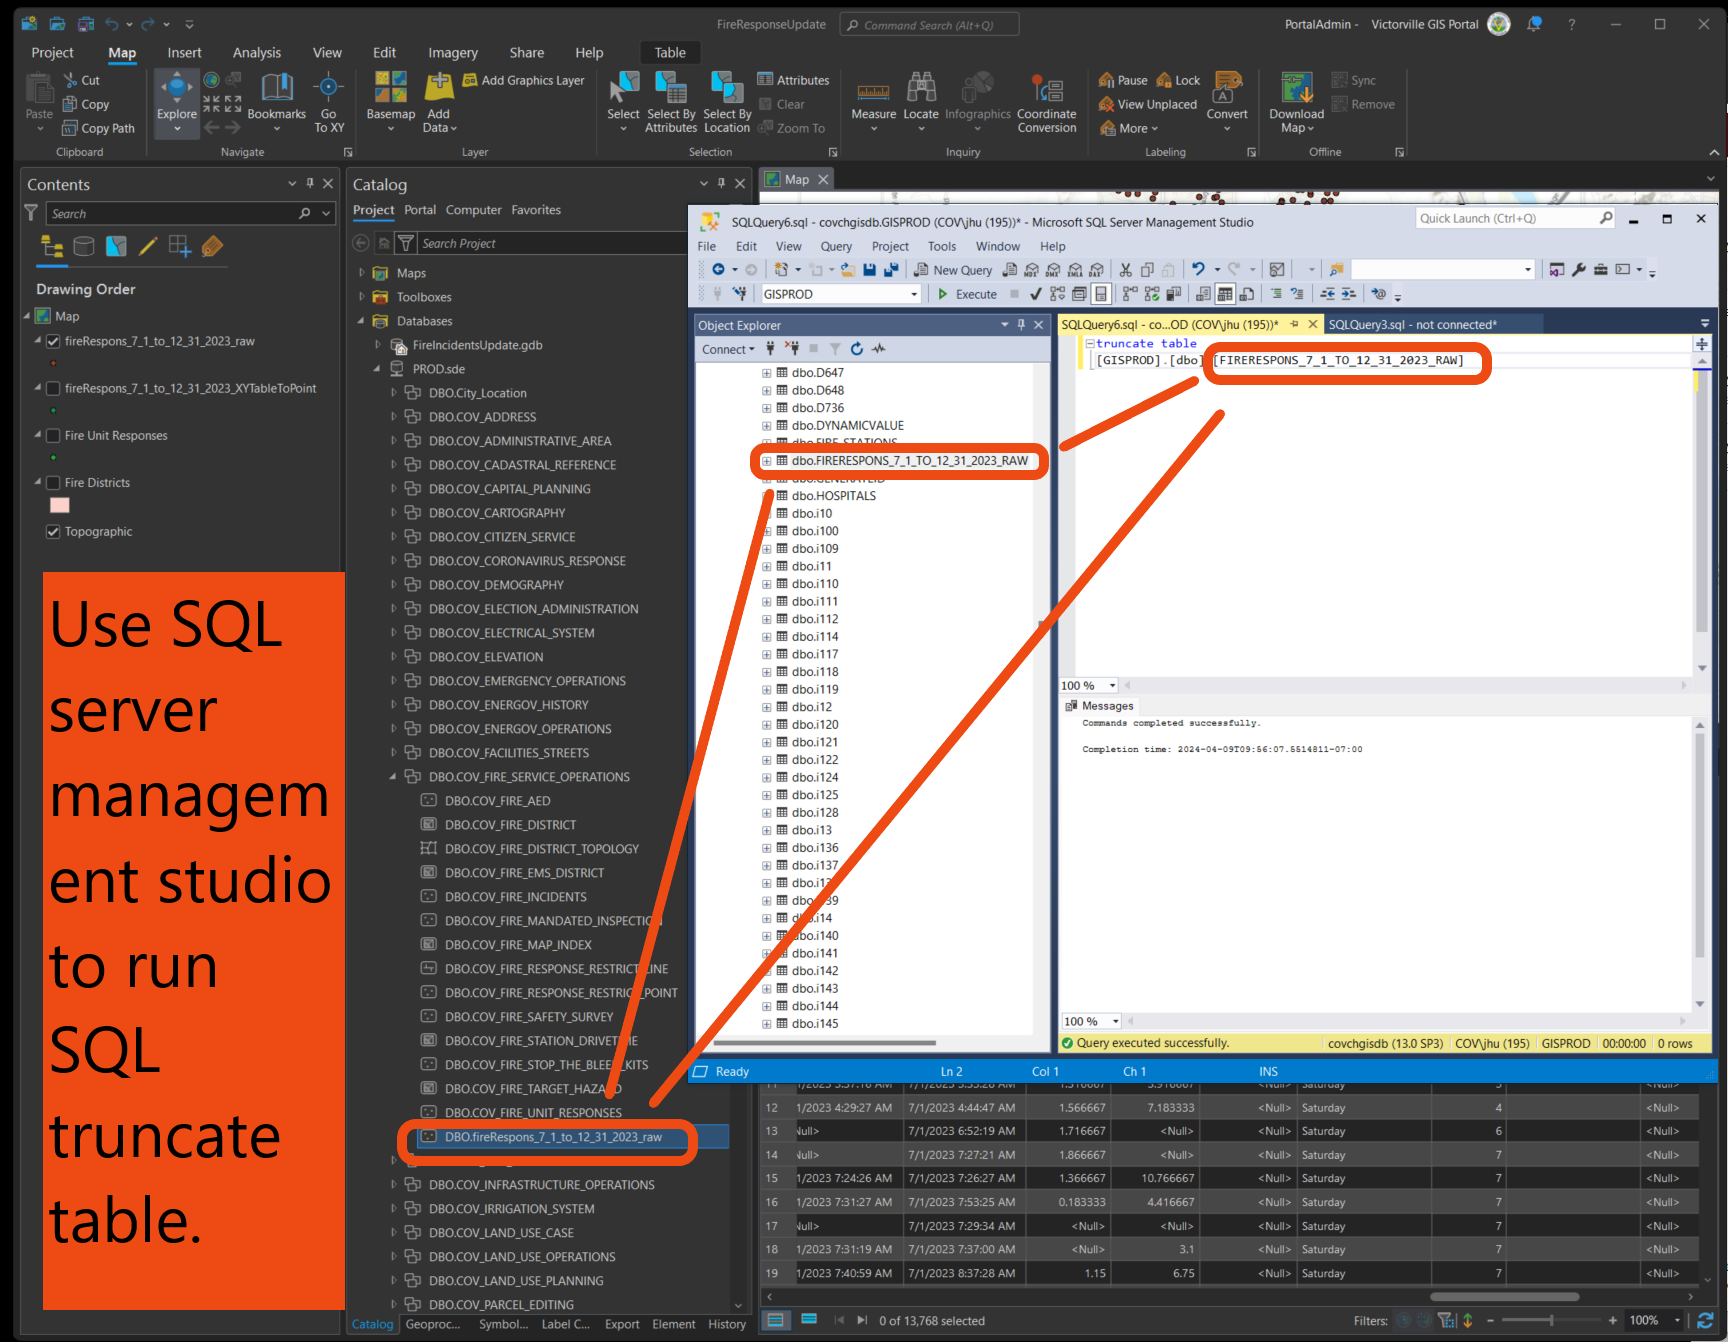Click Execute in SQL Server Management Studio

tap(967, 294)
